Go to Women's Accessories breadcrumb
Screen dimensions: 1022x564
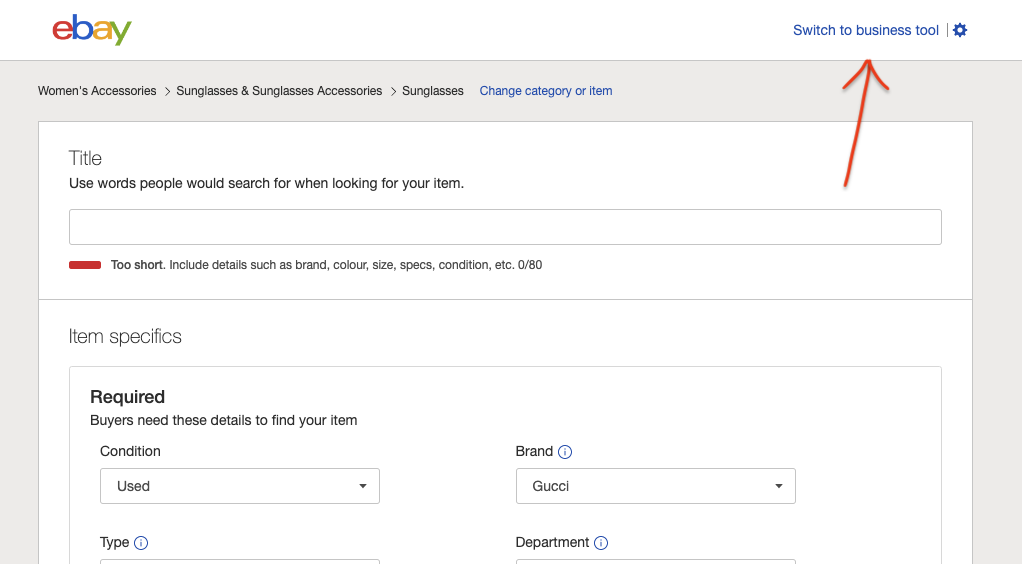tap(97, 91)
